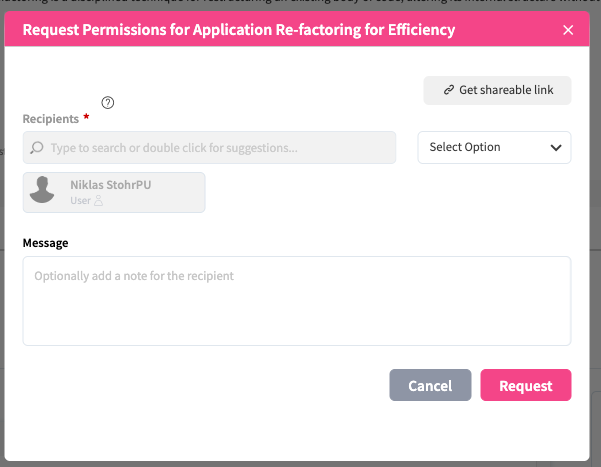The width and height of the screenshot is (601, 467).
Task: Submit with the pink Request button
Action: [x=525, y=386]
